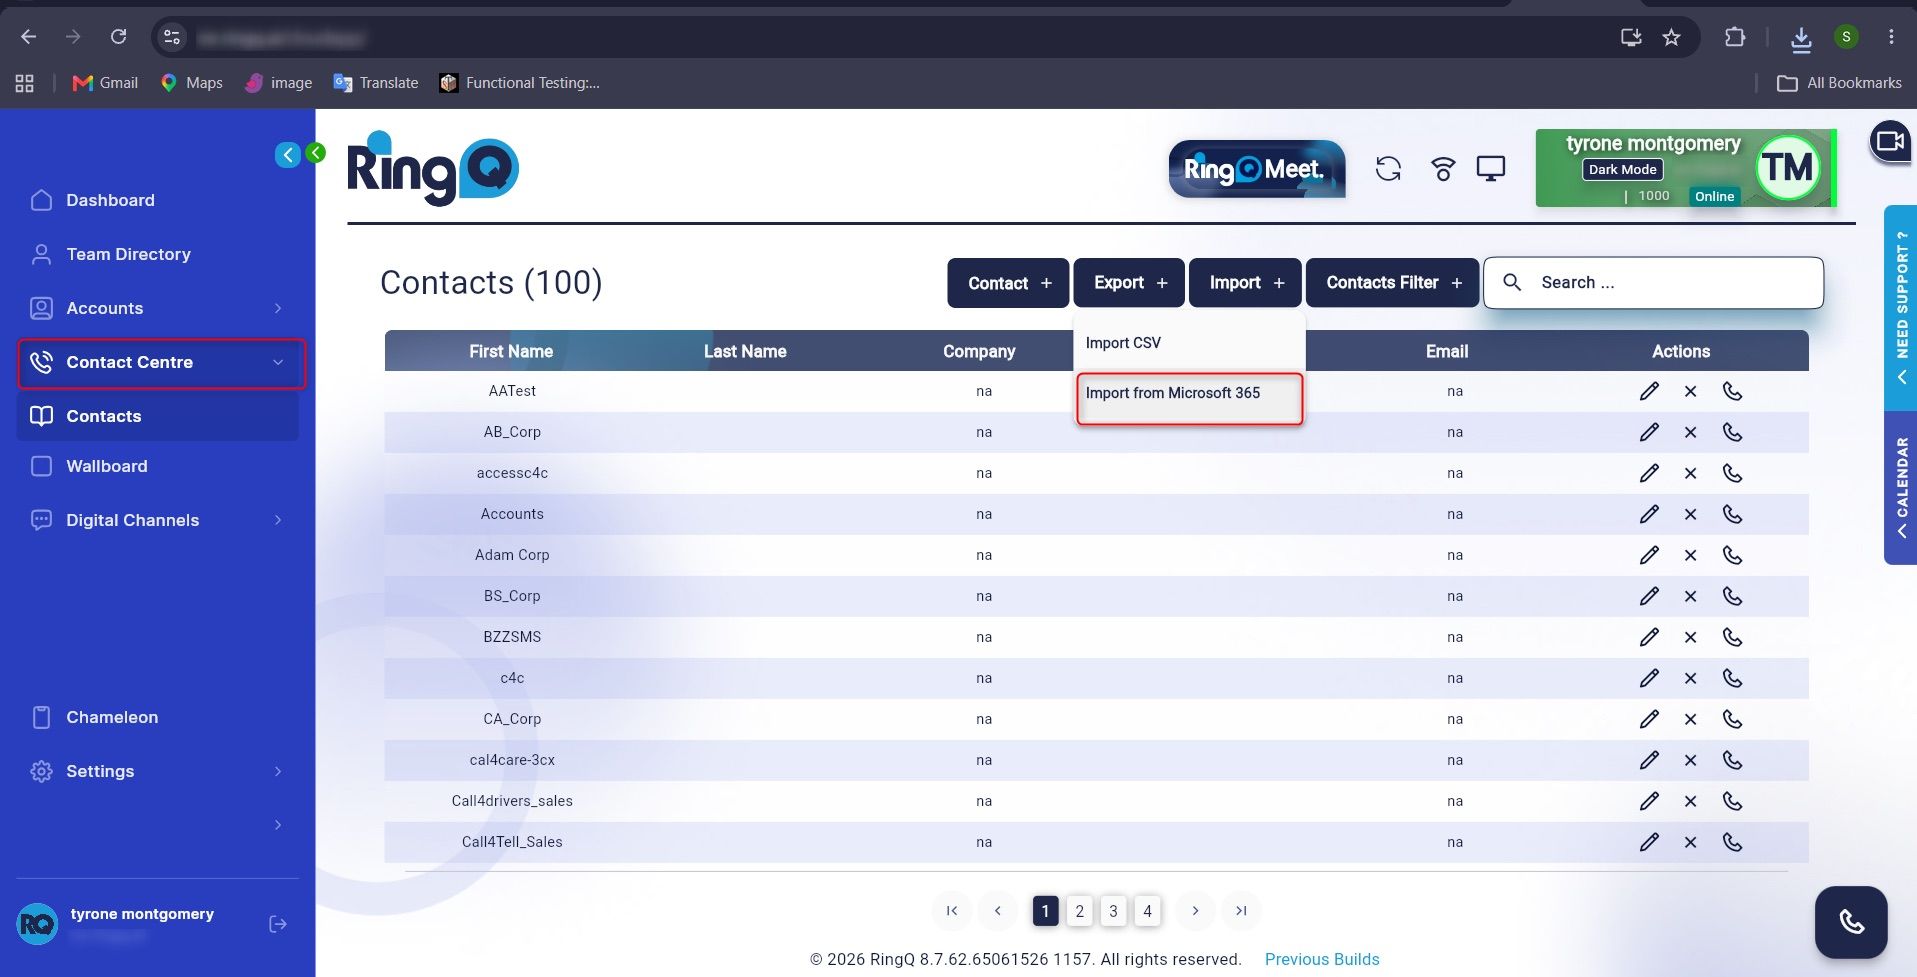Screen dimensions: 1917x977
Task: Open the floating phone dialer
Action: coord(1851,922)
